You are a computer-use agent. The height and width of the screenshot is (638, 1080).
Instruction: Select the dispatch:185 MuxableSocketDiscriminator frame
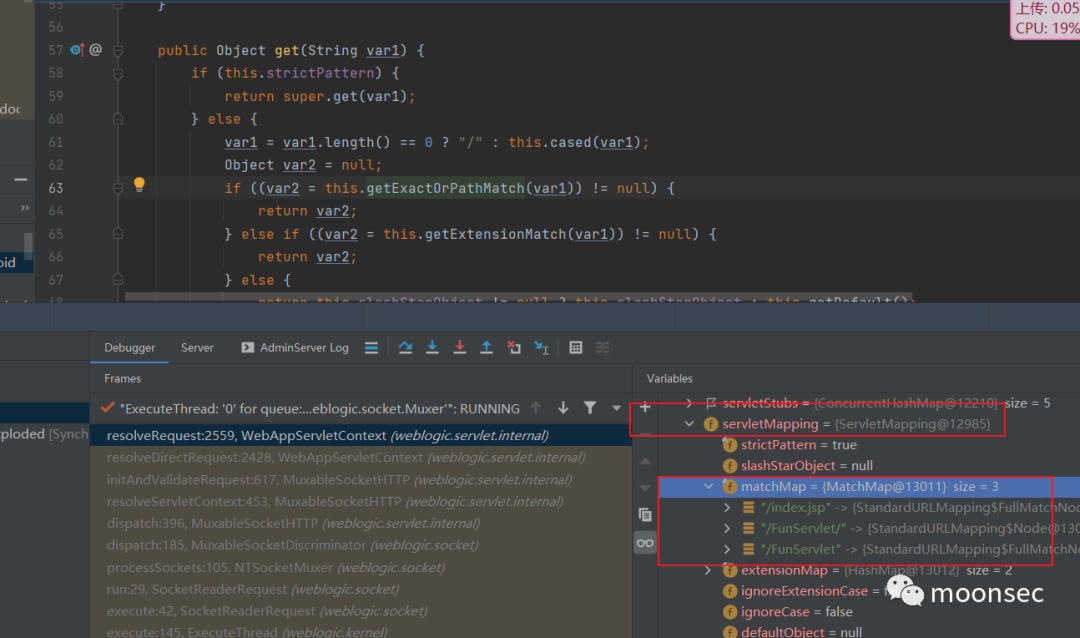361,545
